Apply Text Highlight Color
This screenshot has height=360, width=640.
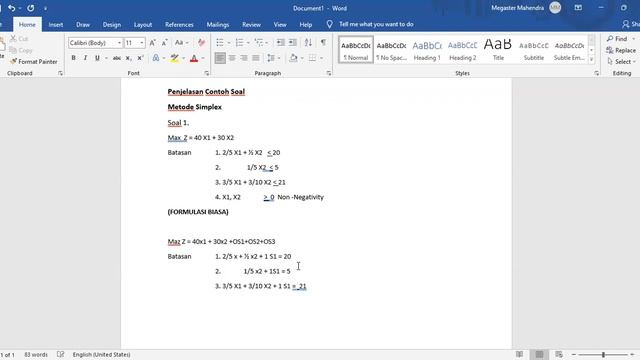coord(175,58)
